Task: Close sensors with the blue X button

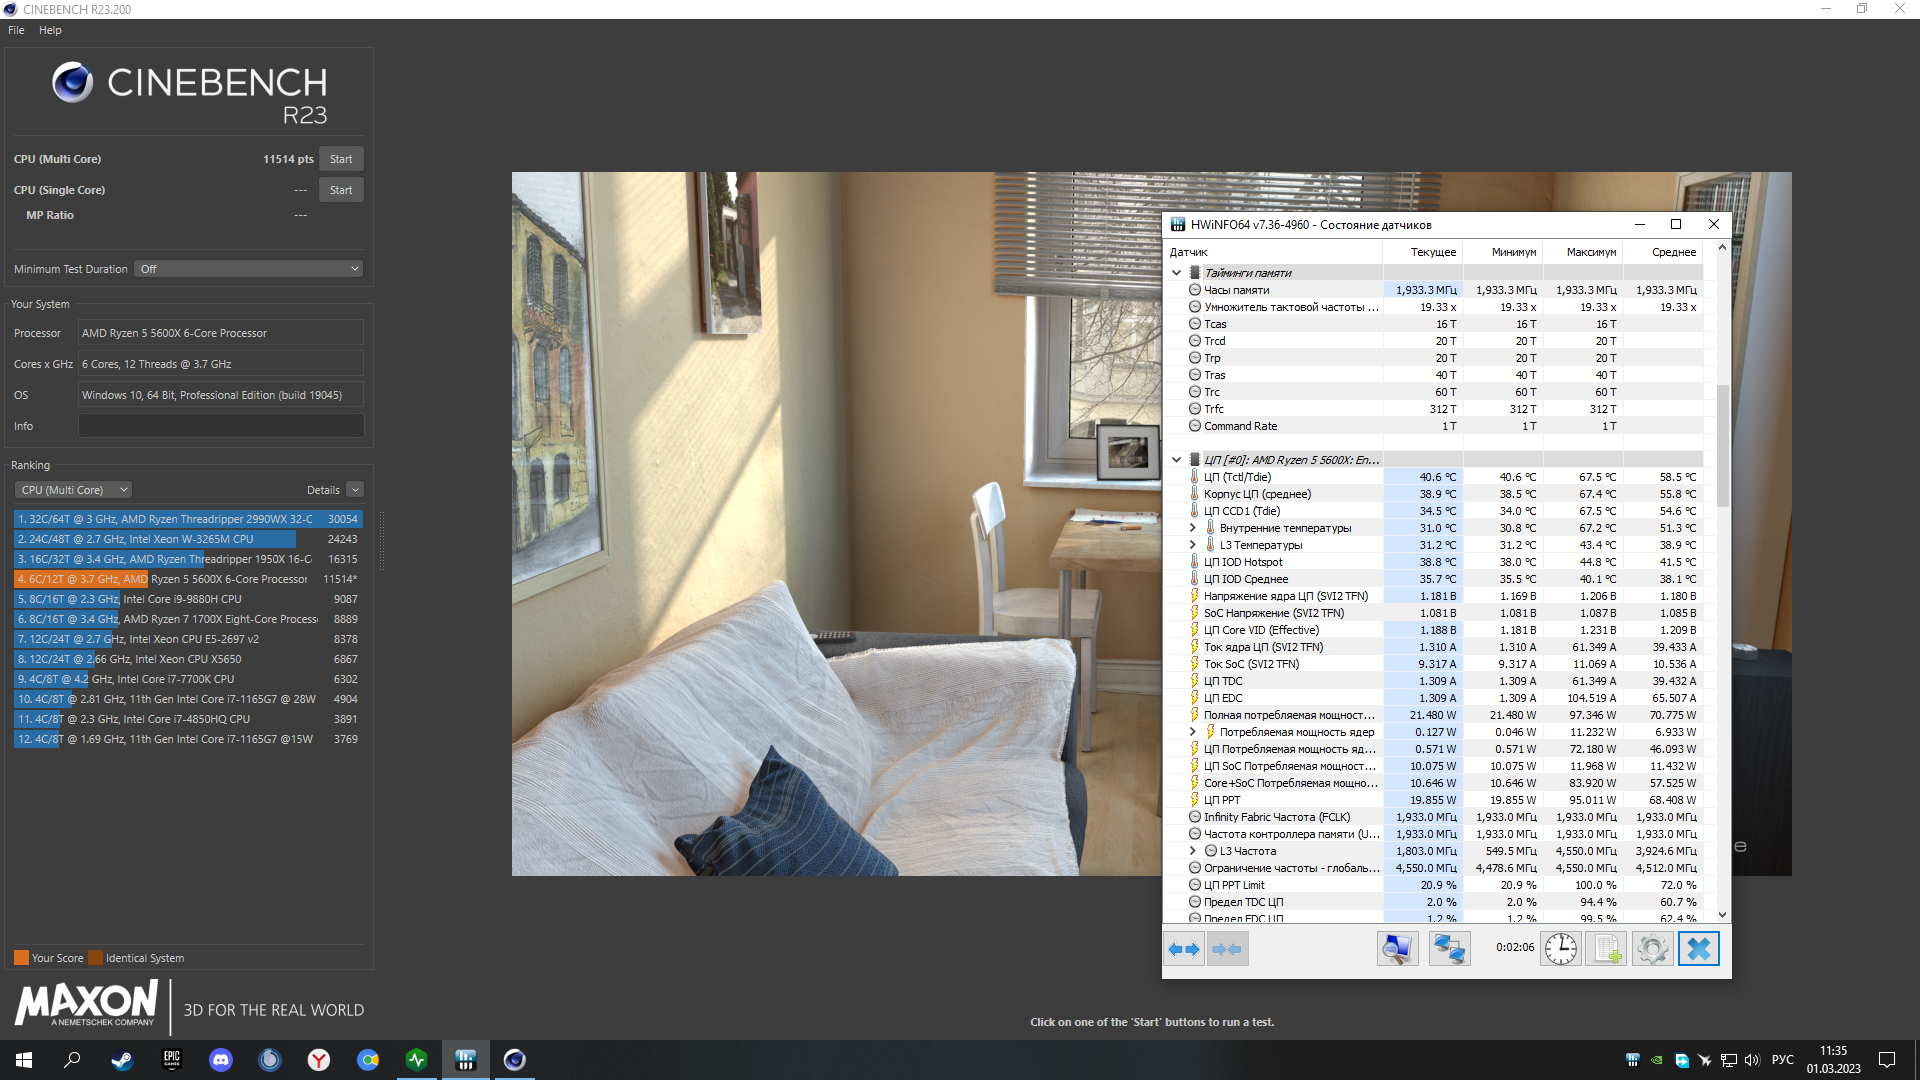Action: [x=1698, y=949]
